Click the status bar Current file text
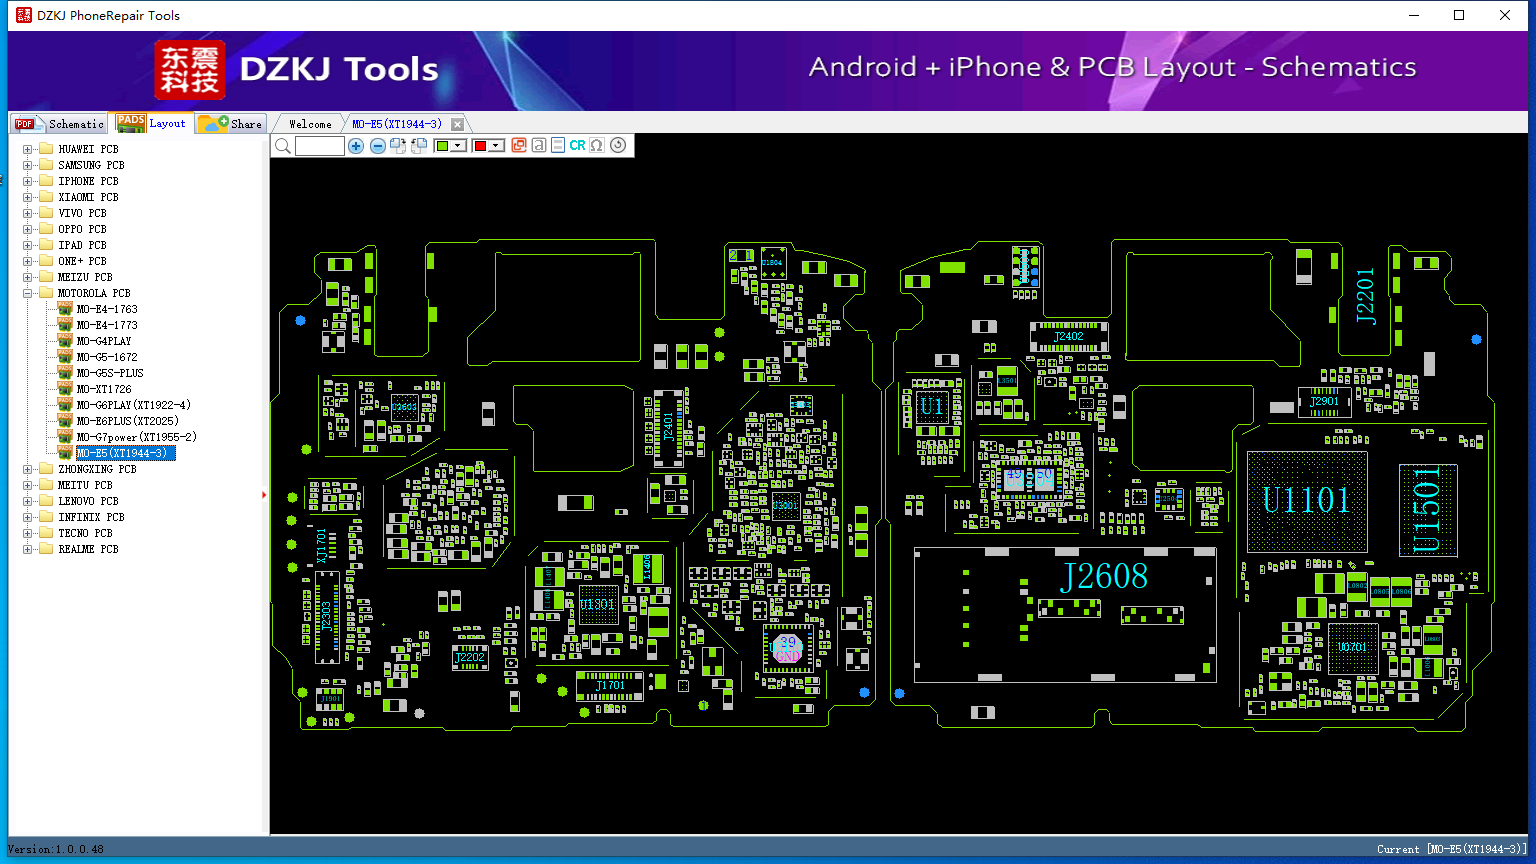The image size is (1536, 864). [x=1452, y=849]
